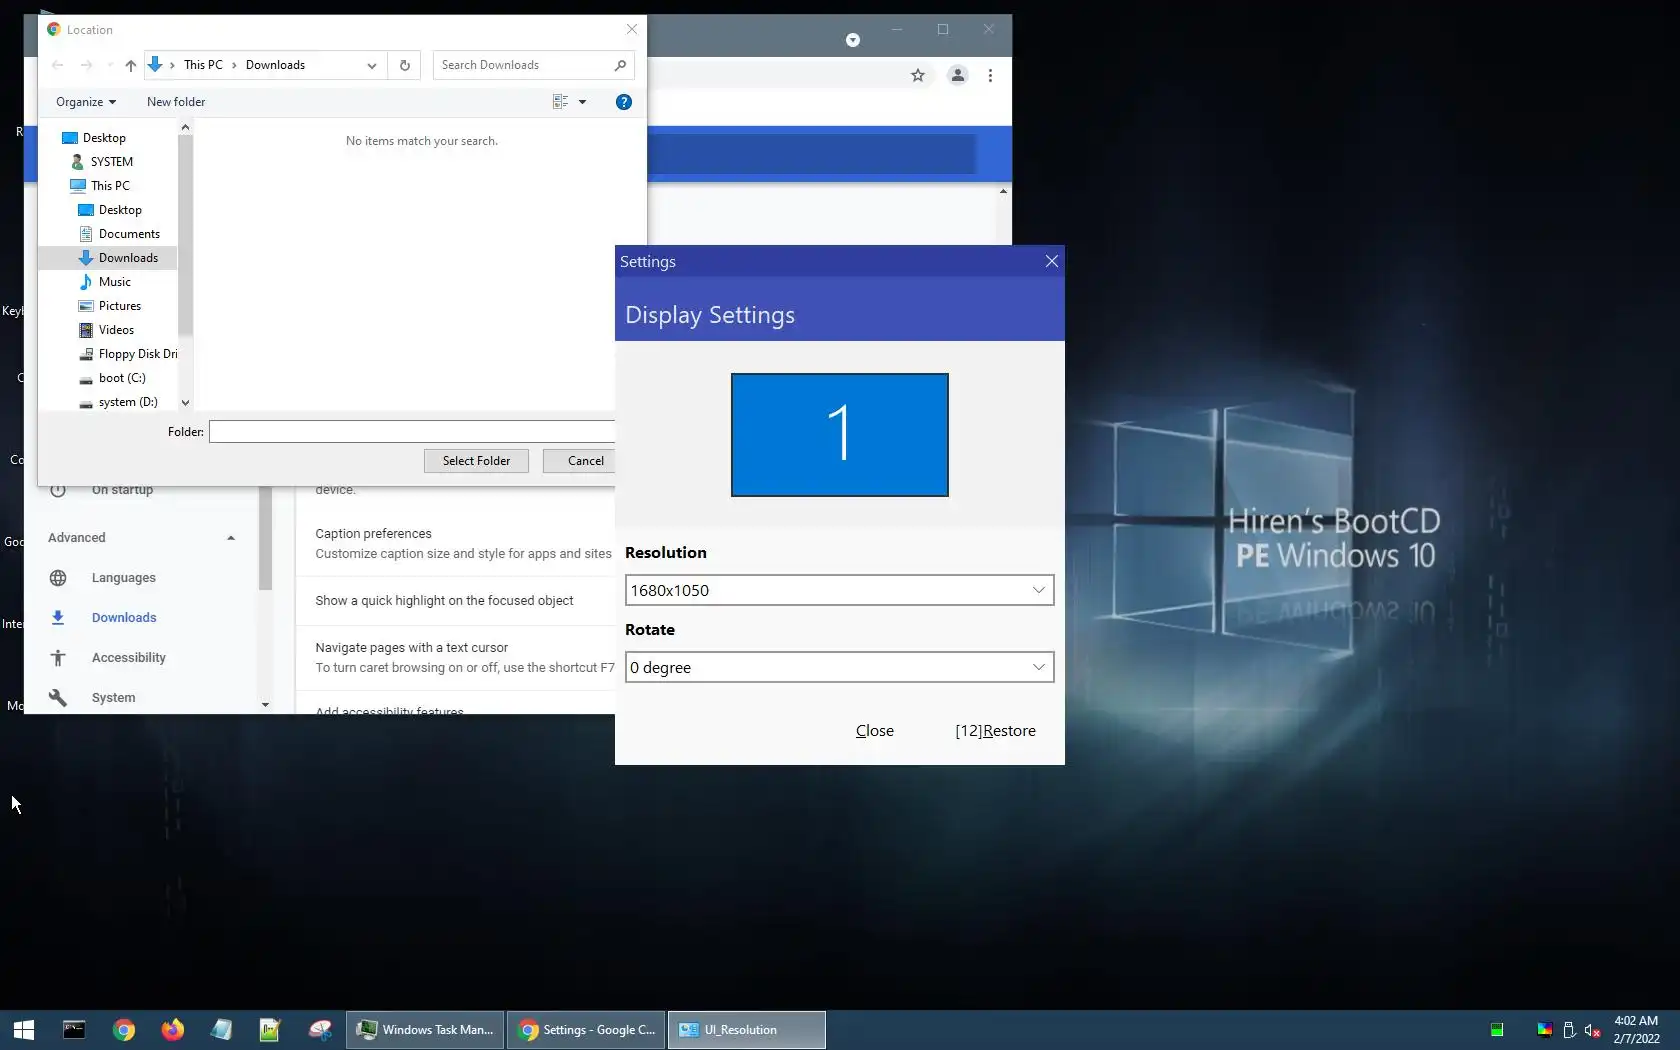Image resolution: width=1680 pixels, height=1050 pixels.
Task: Select system (D:) drive in folder tree
Action: [x=128, y=402]
